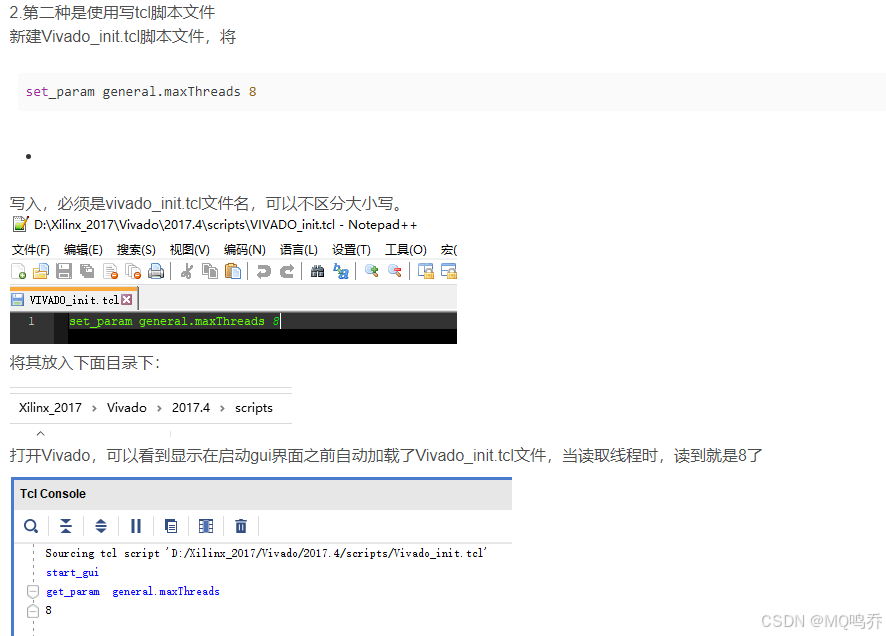Cut text using the scissors icon
Screen dimensions: 886x636
[x=185, y=271]
